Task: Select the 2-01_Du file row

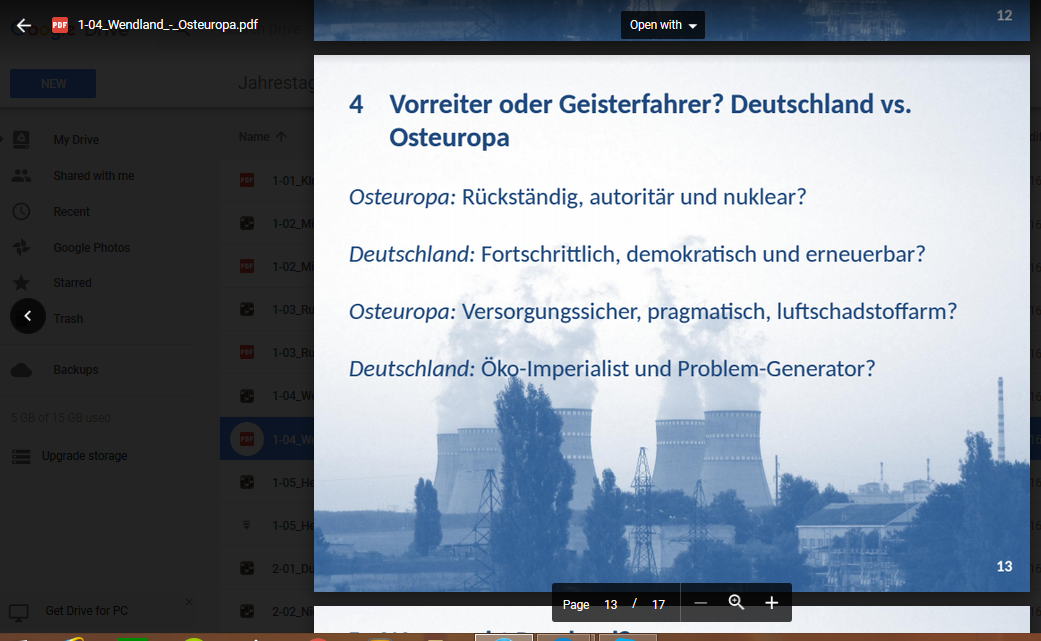Action: [x=267, y=569]
